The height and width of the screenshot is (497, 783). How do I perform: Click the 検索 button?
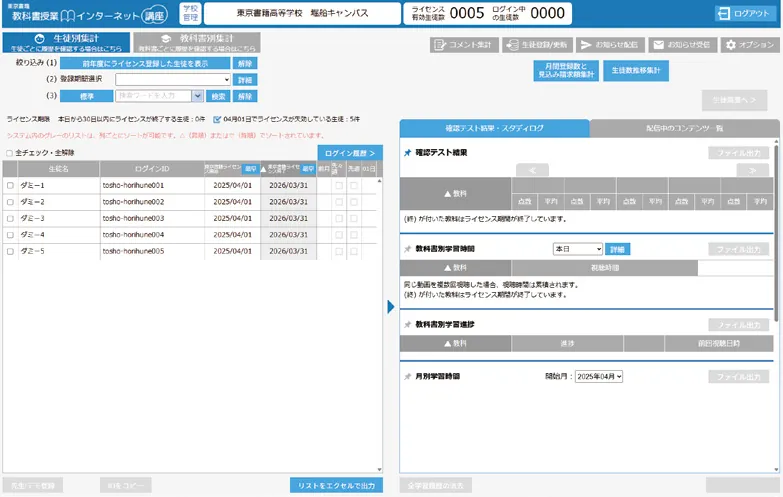218,96
